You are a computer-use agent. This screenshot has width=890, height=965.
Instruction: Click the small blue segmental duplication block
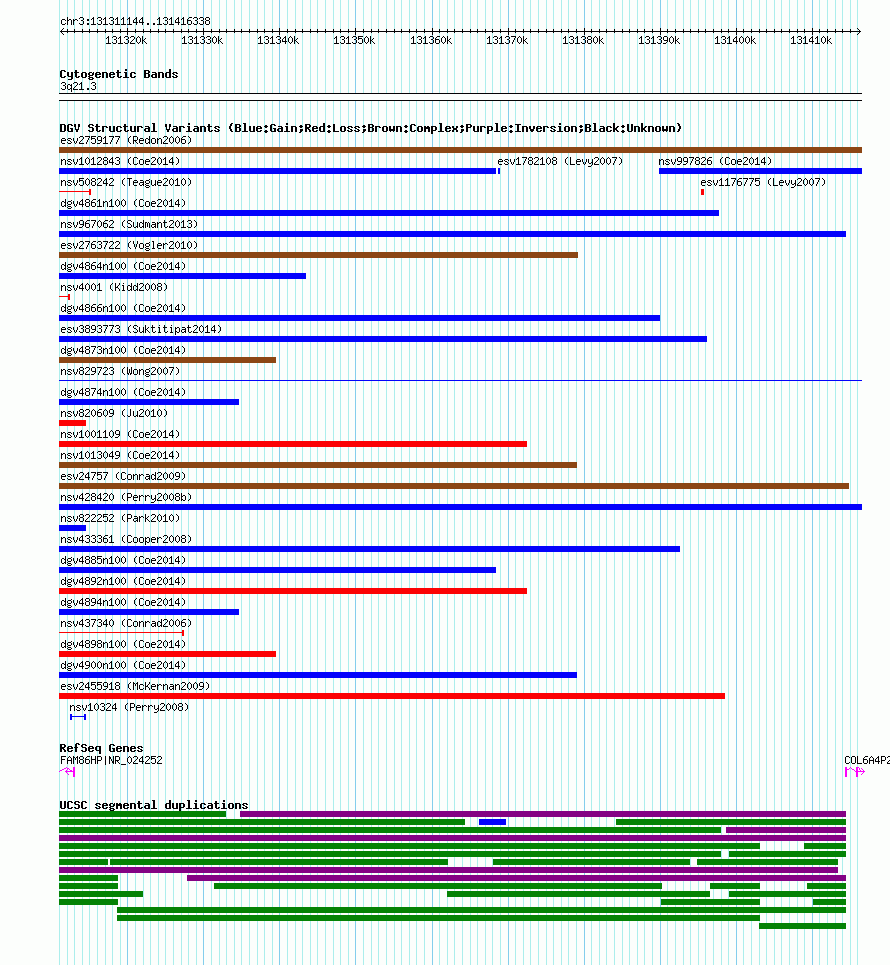[492, 822]
